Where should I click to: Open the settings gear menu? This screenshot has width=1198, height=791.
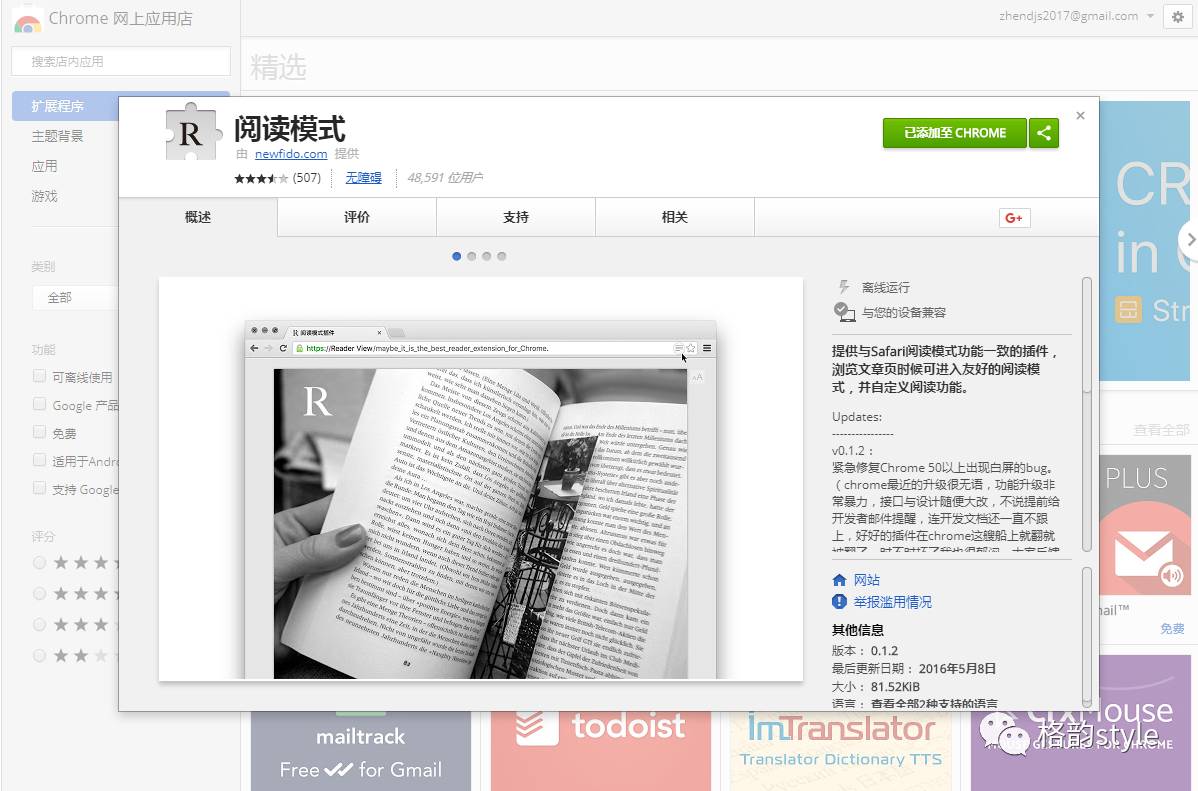pos(1177,17)
